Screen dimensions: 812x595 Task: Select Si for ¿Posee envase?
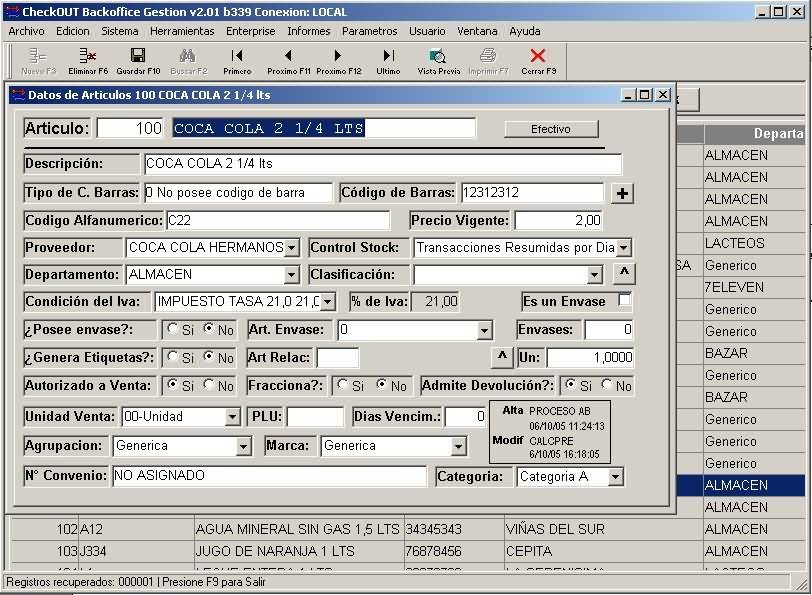(x=172, y=329)
